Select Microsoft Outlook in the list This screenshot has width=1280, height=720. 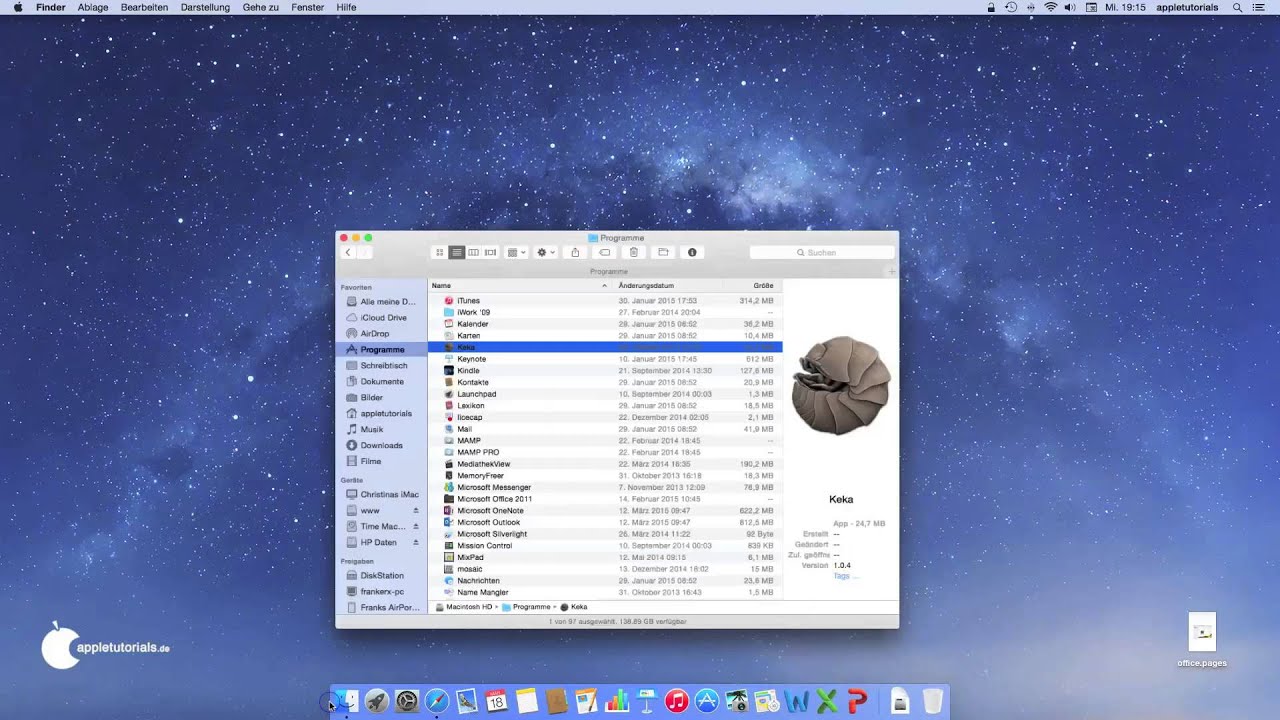605,522
